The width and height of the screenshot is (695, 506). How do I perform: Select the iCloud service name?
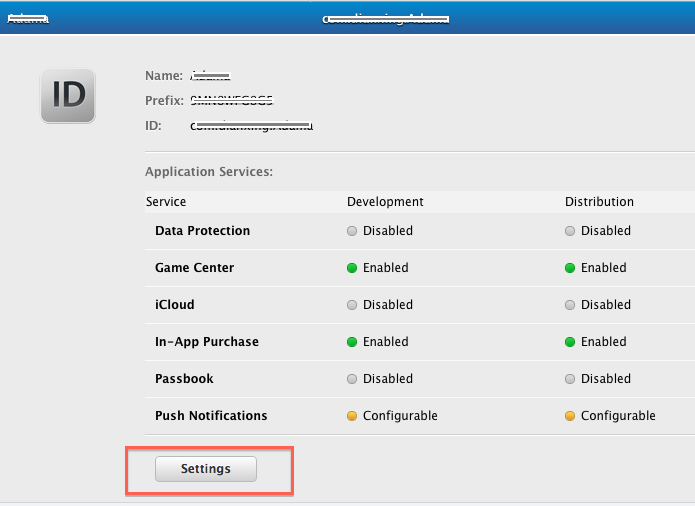point(175,305)
